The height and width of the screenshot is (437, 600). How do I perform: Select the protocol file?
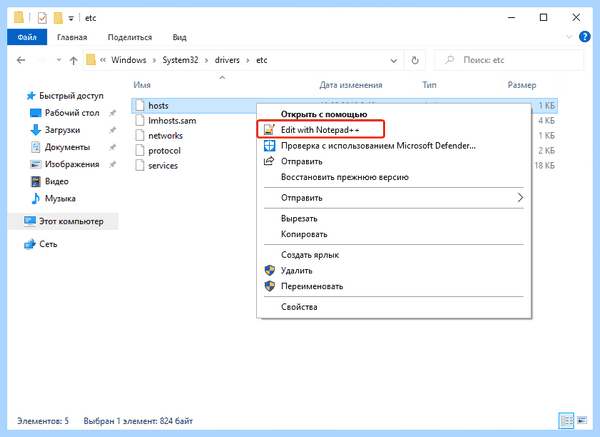[164, 151]
